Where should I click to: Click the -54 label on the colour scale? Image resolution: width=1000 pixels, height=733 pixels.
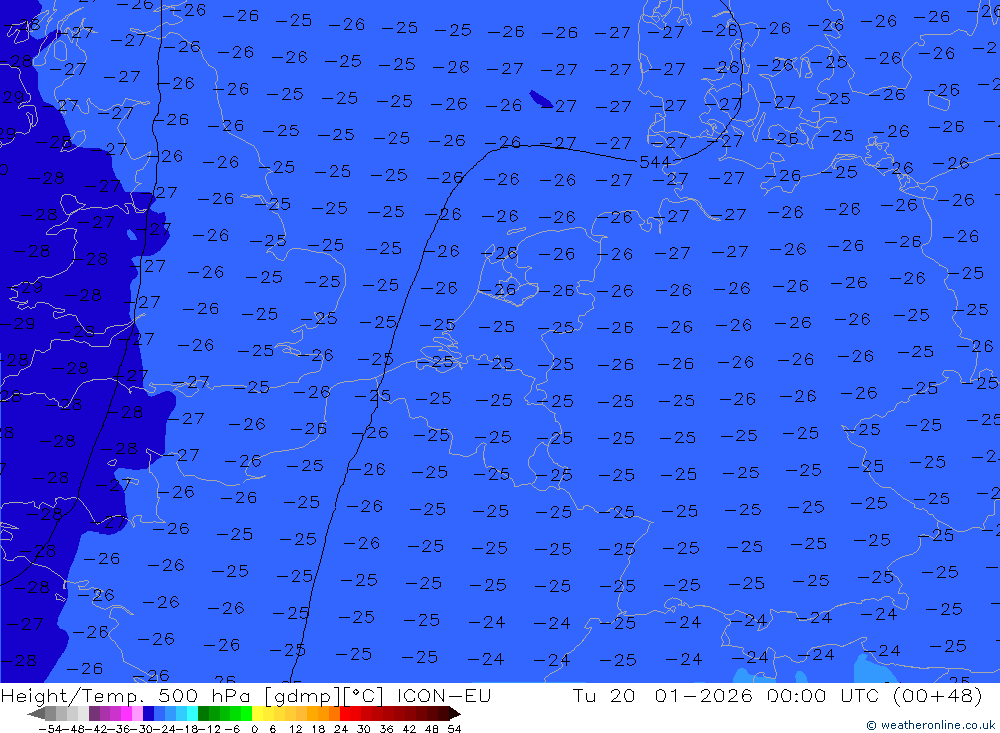click(50, 729)
